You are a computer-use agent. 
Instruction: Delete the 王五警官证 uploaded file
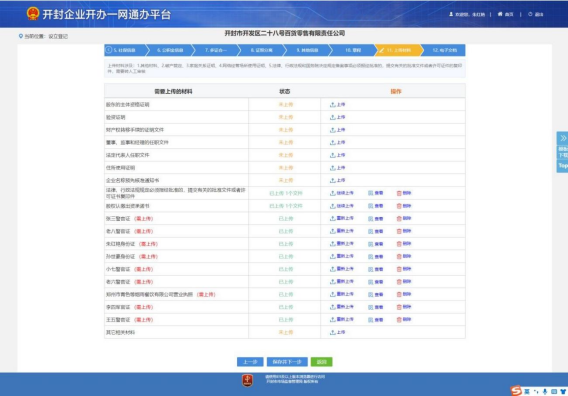click(404, 320)
